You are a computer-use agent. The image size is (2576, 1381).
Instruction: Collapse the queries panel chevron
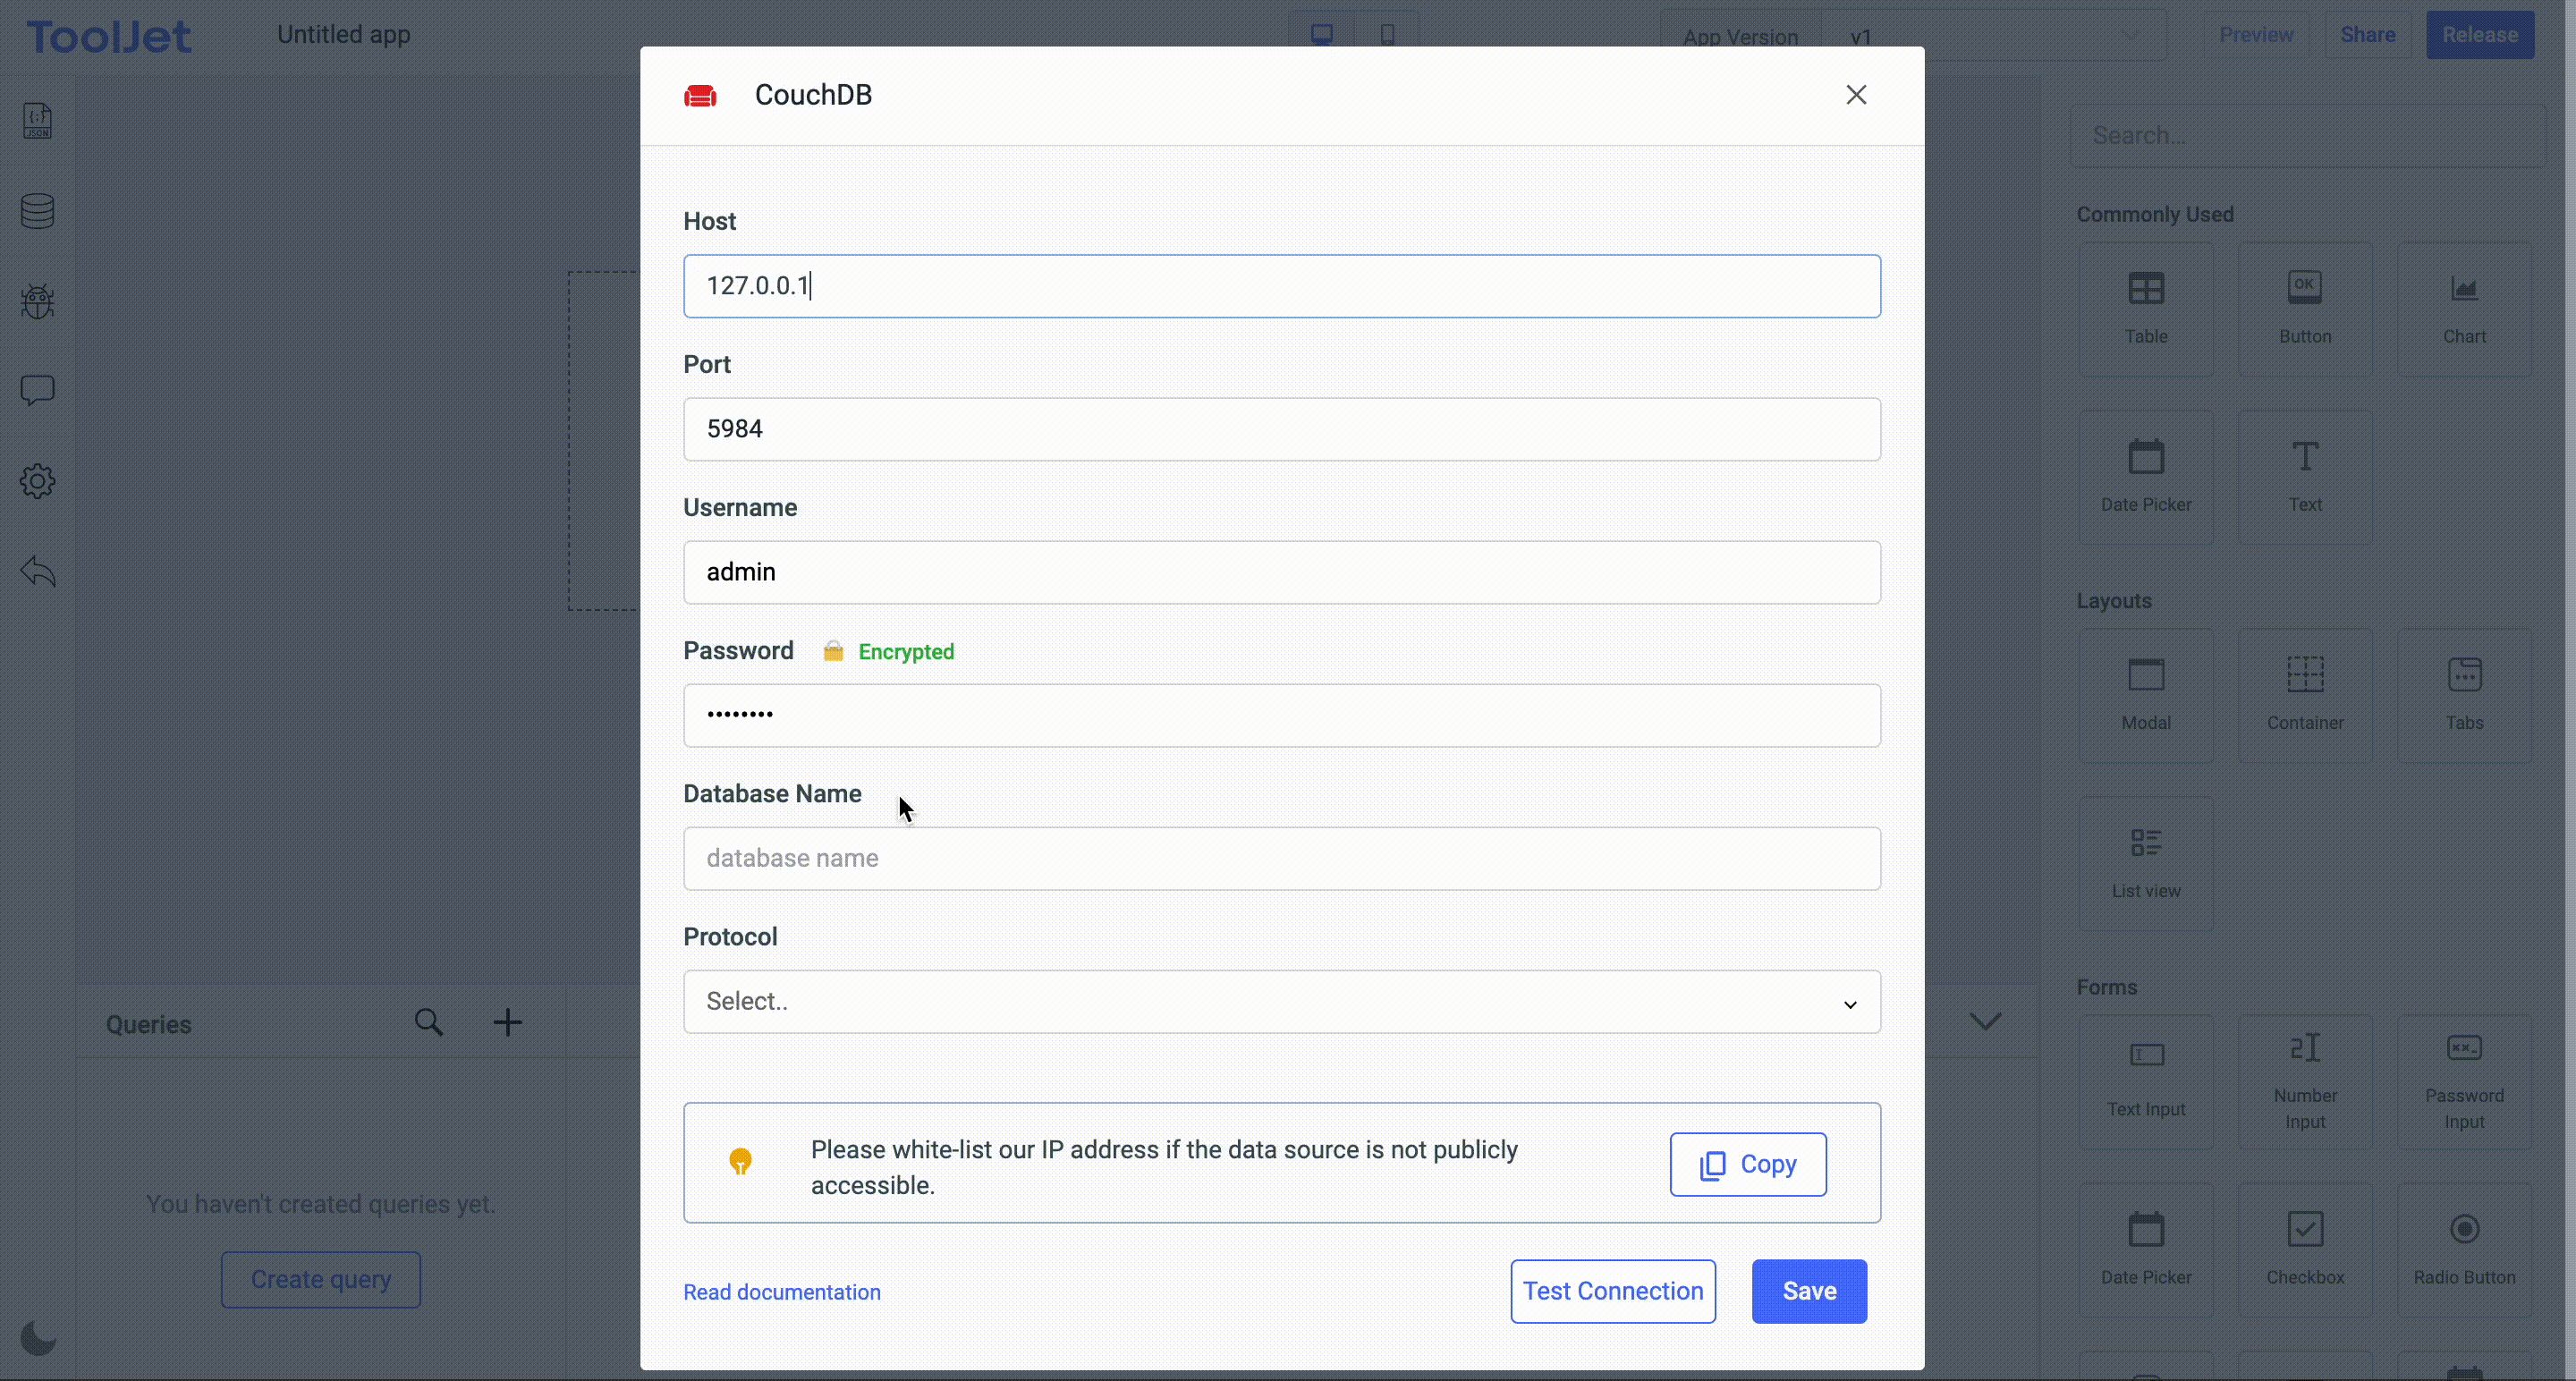click(1984, 1021)
